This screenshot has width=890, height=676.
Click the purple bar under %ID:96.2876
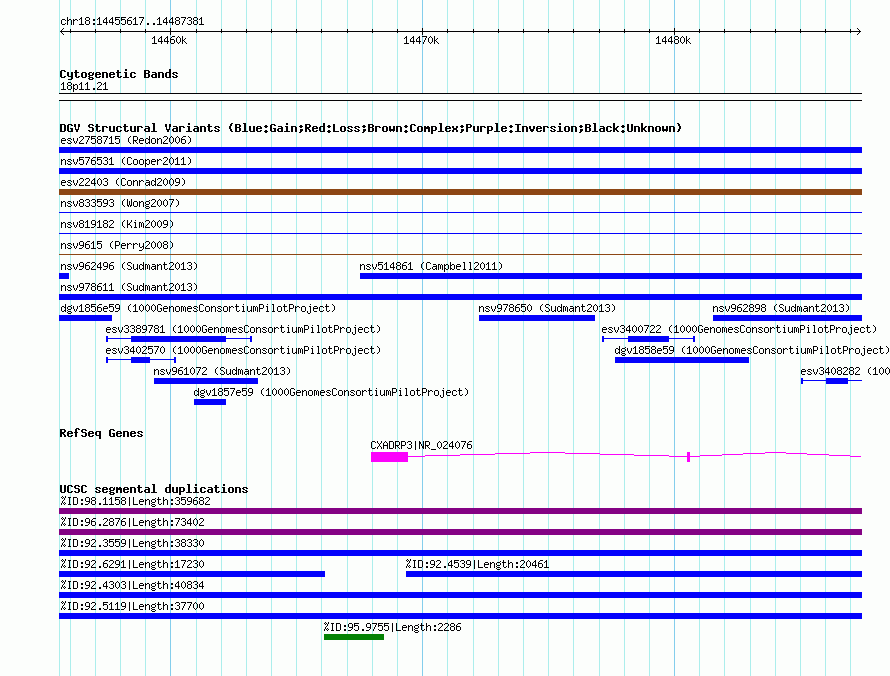460,532
